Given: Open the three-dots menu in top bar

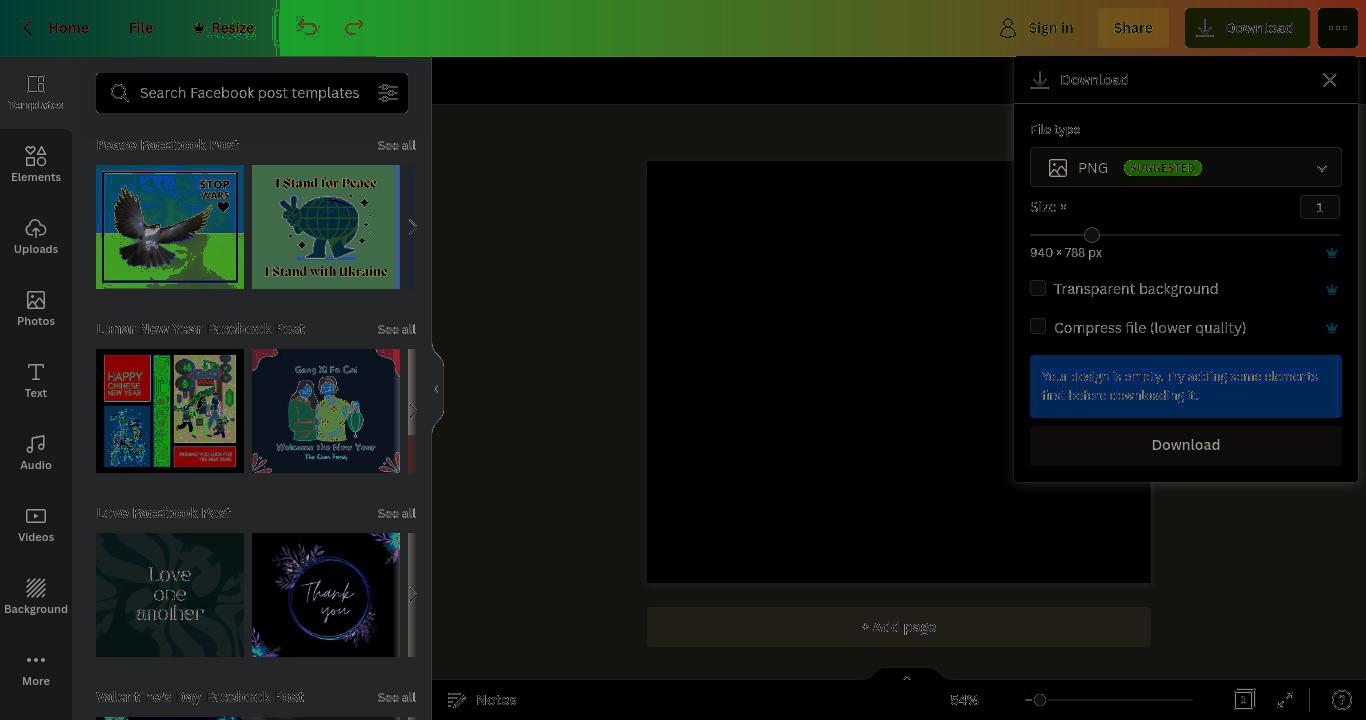Looking at the screenshot, I should [x=1338, y=28].
